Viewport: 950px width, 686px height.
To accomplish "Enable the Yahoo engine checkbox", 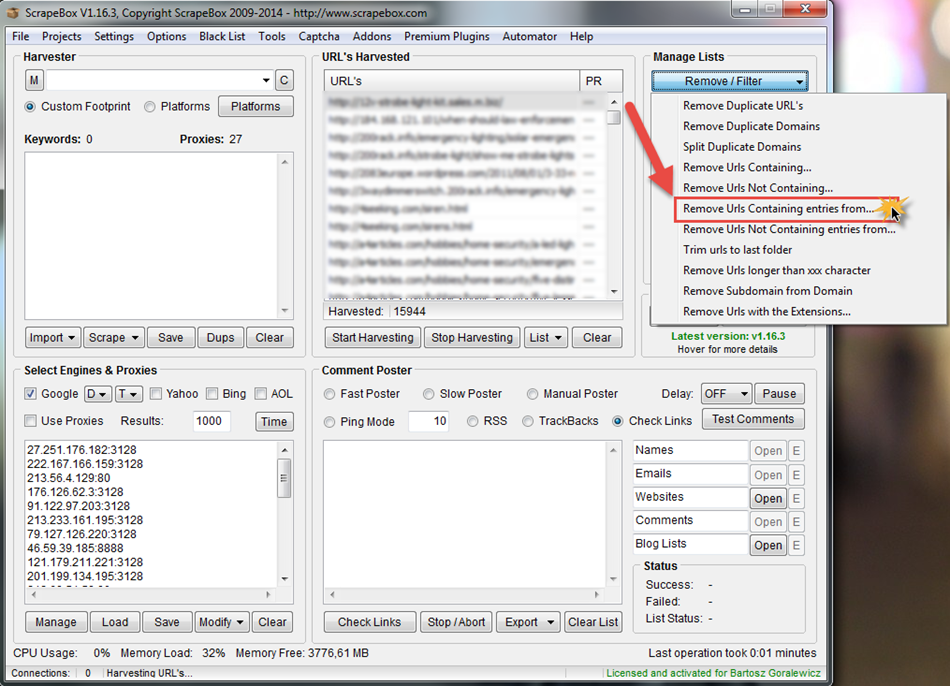I will 156,394.
